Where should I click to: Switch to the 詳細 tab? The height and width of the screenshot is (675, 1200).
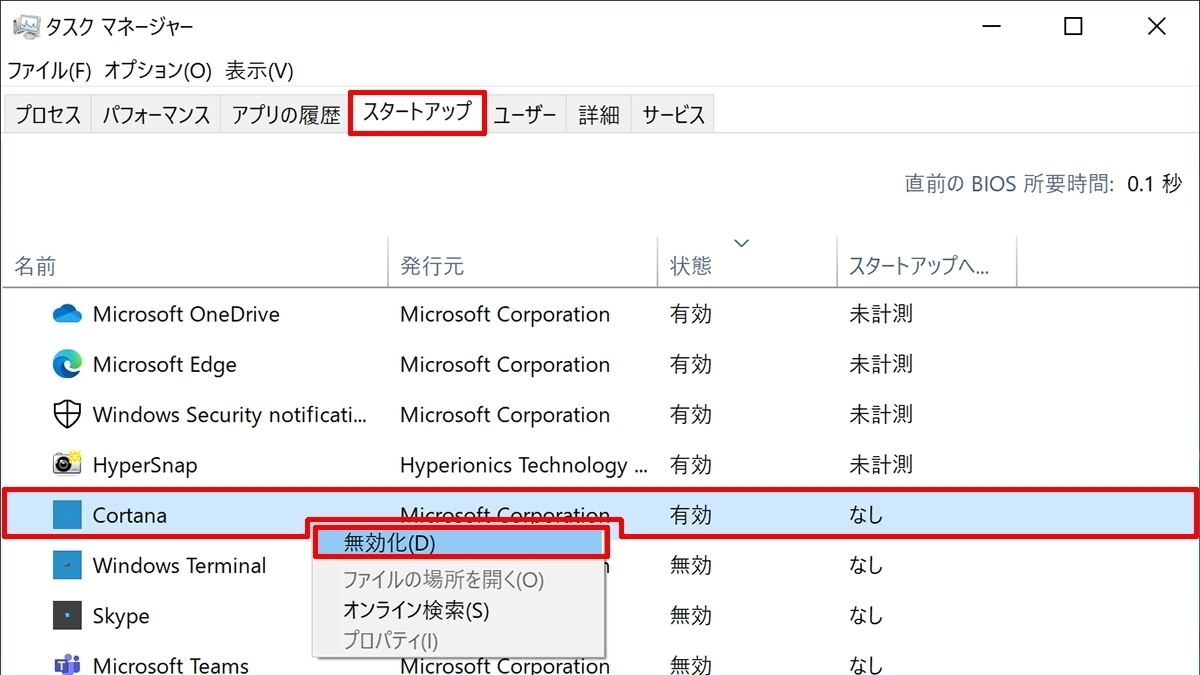pyautogui.click(x=599, y=115)
